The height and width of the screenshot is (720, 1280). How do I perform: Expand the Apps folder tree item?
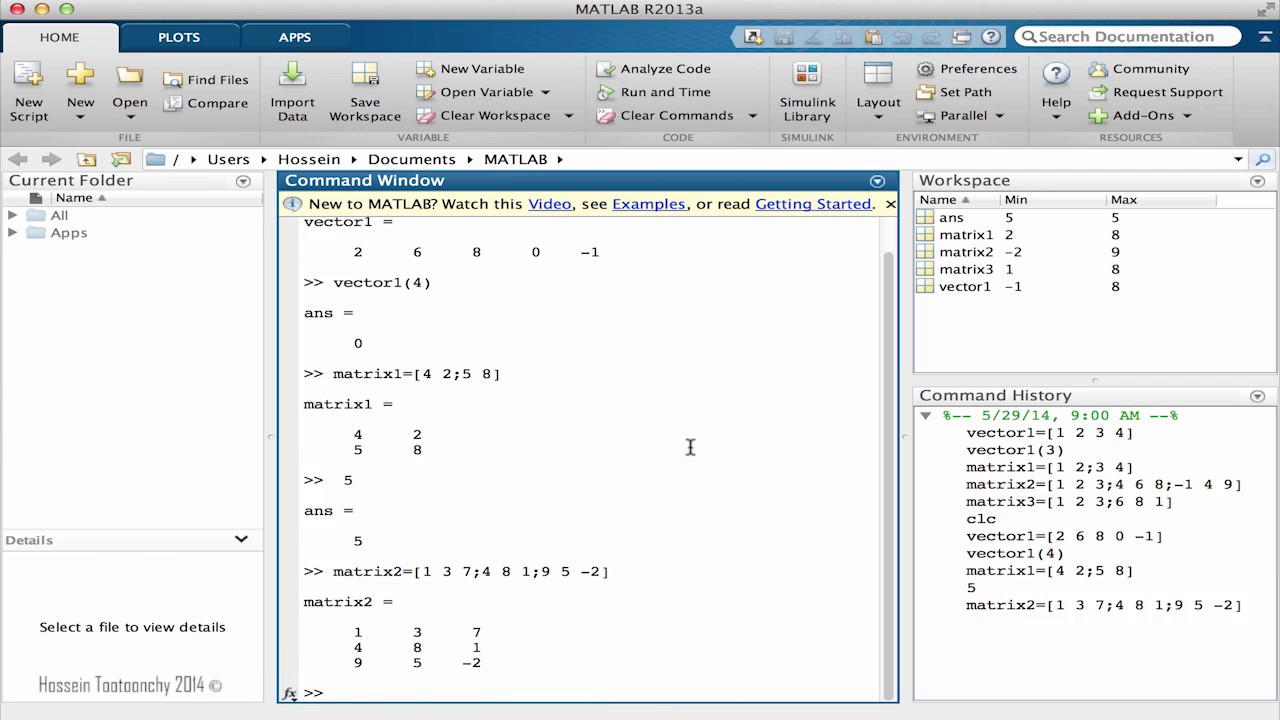pos(12,232)
